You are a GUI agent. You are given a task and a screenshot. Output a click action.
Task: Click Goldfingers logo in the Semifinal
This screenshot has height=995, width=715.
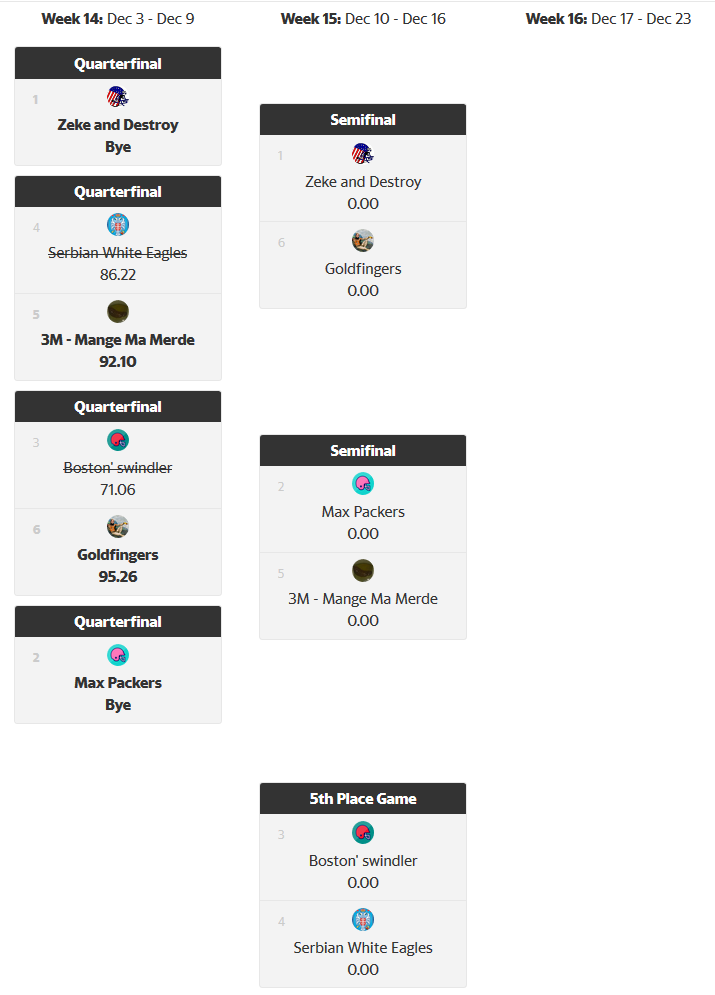point(363,240)
